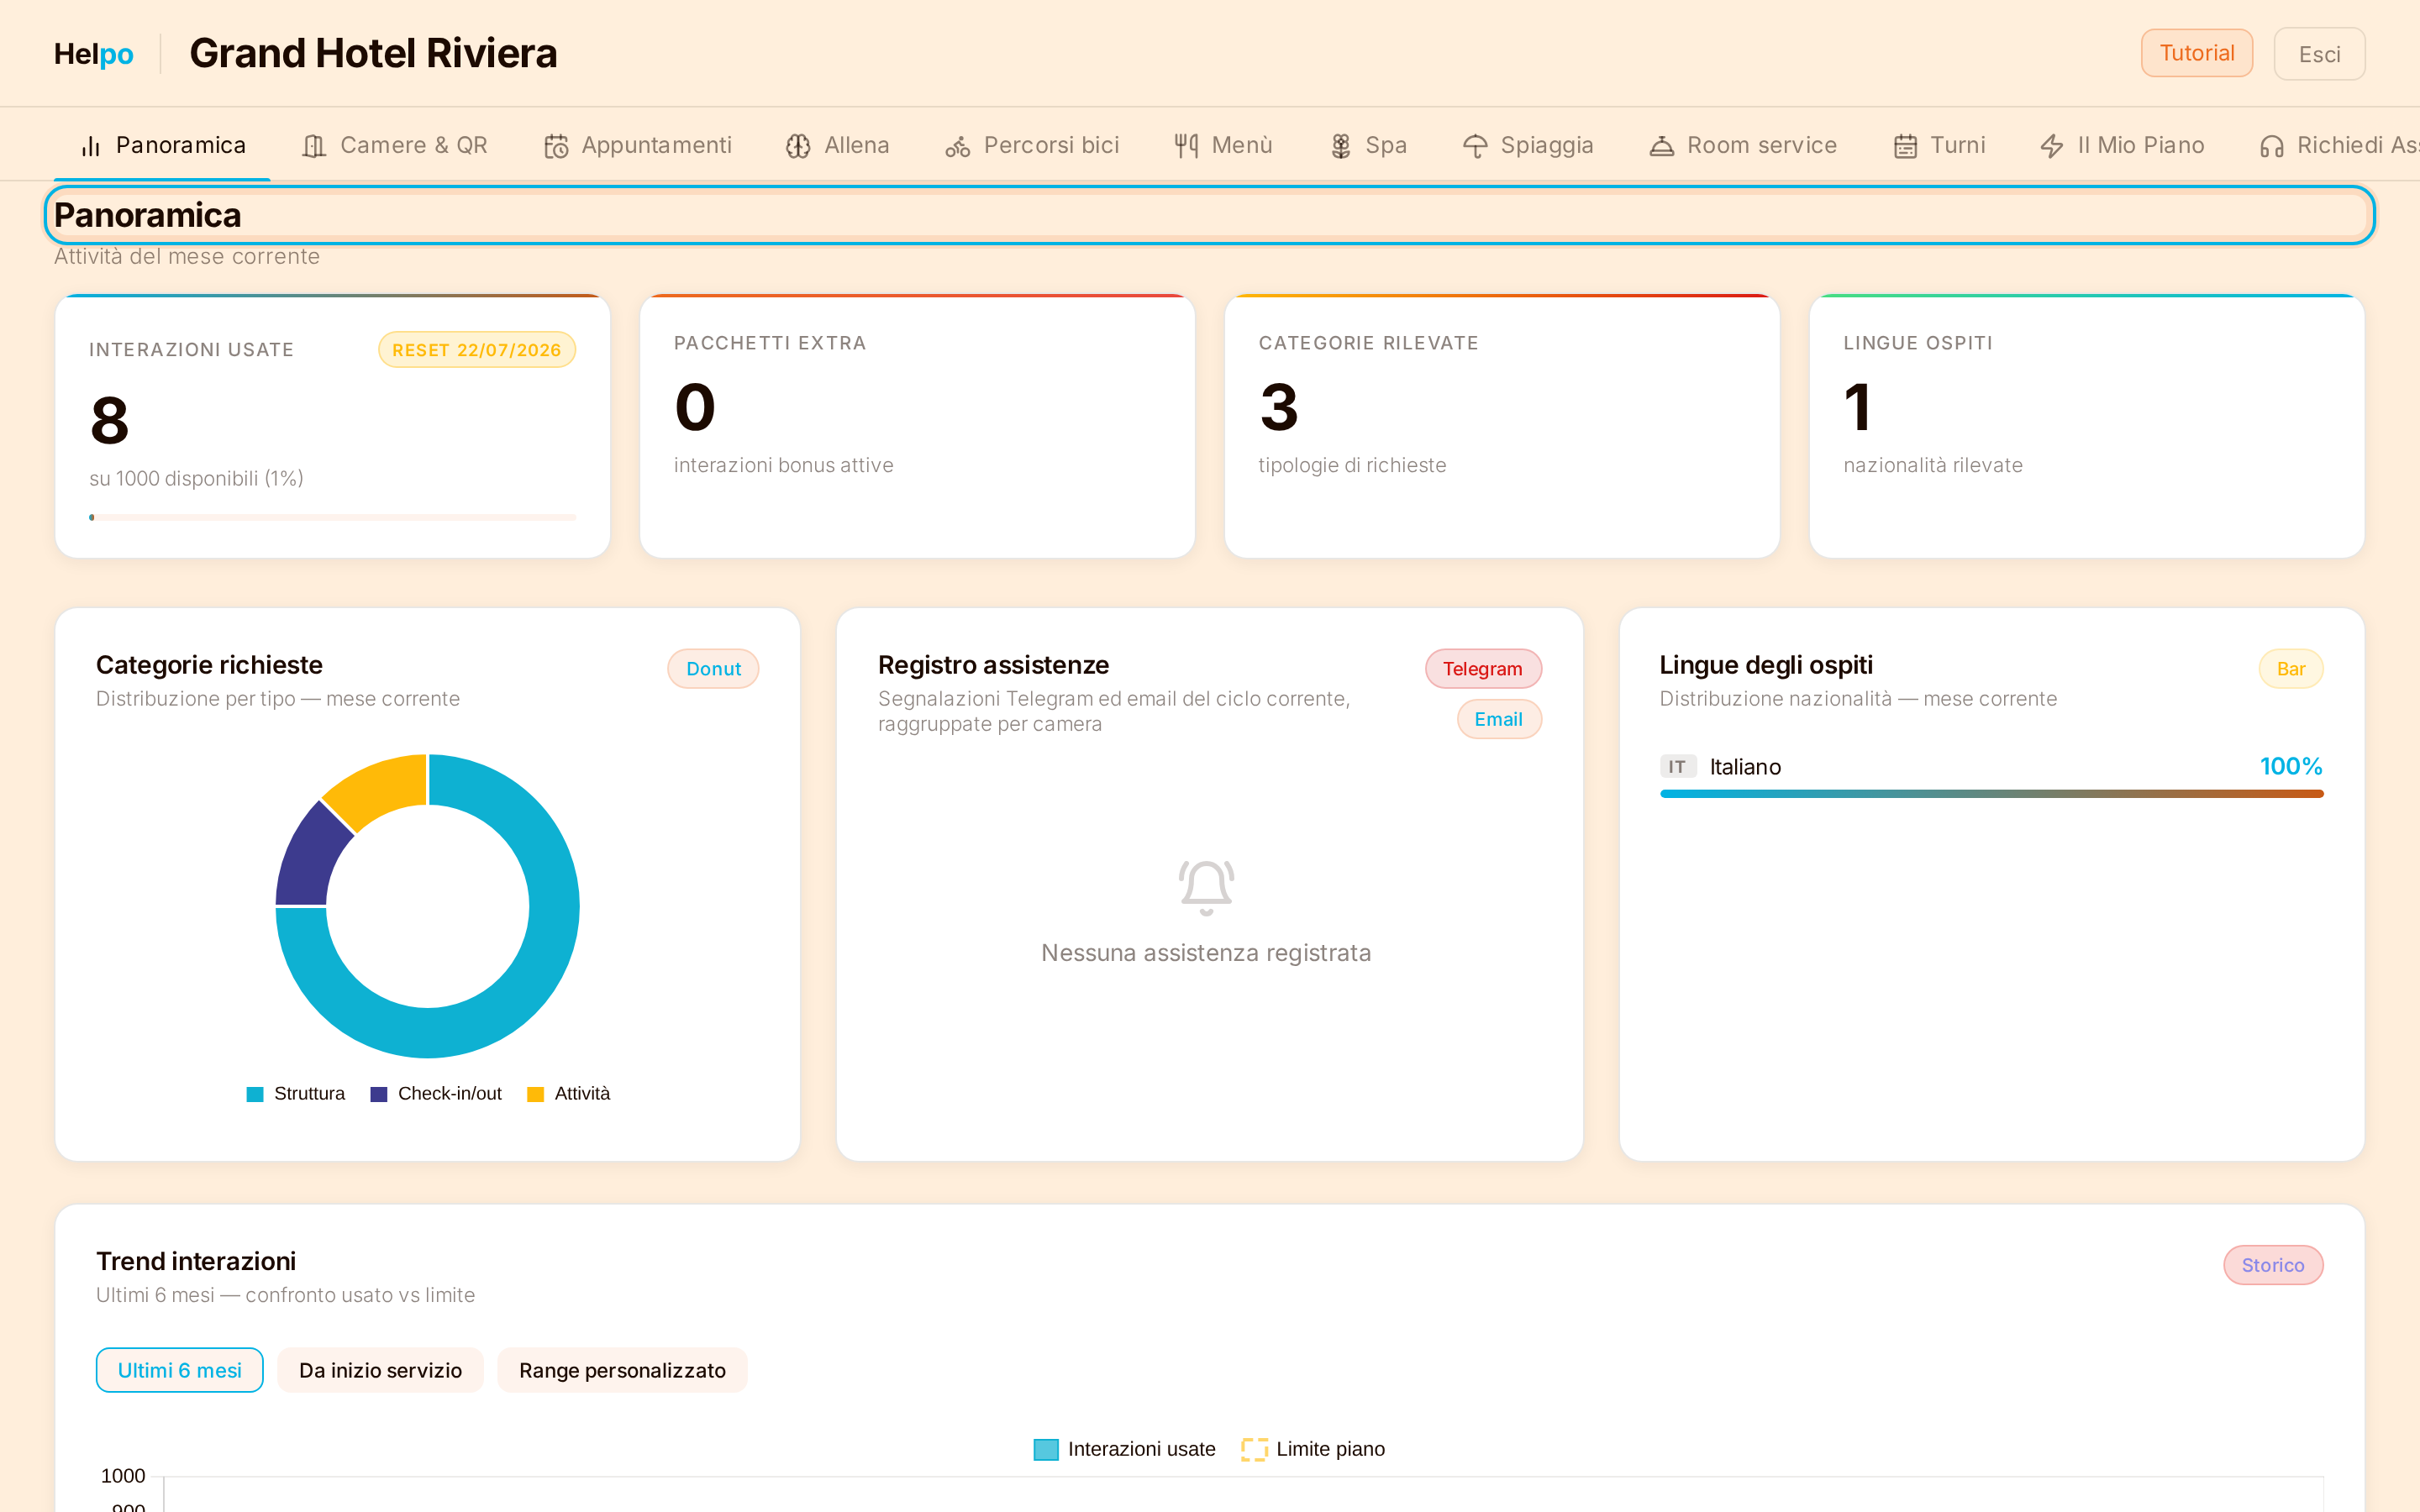The image size is (2420, 1512).
Task: Click the Email badge
Action: tap(1498, 719)
